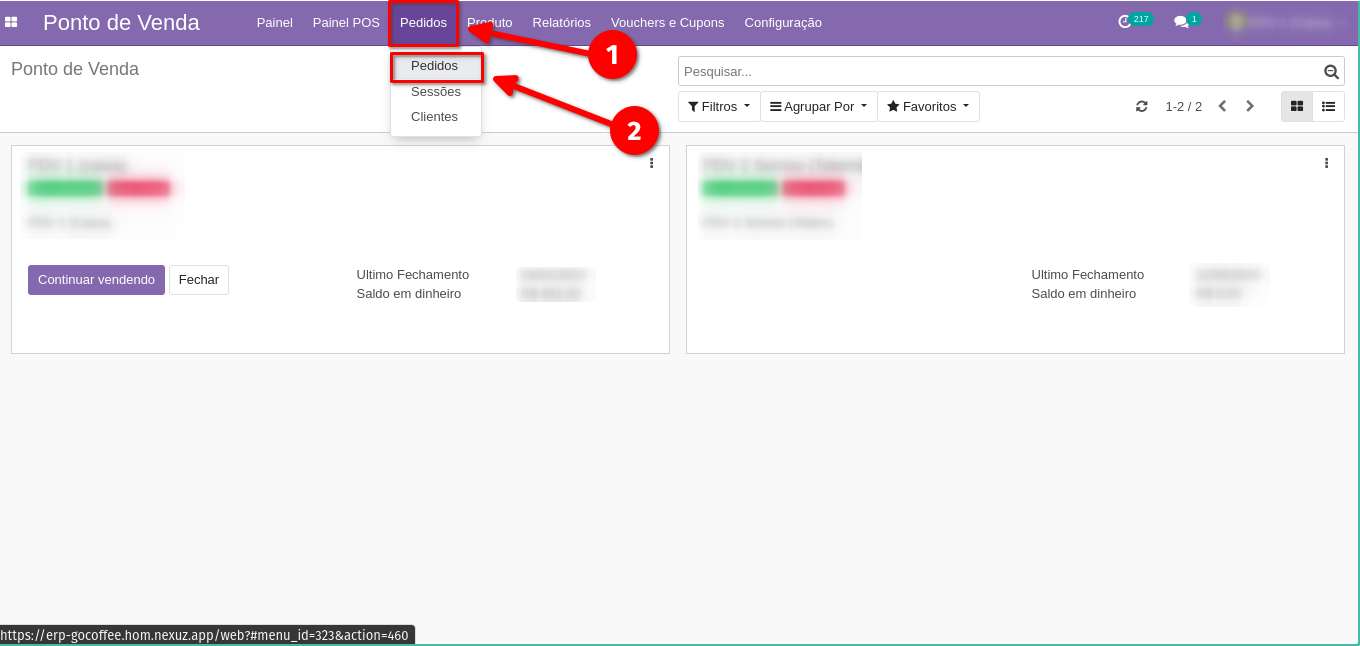
Task: Click the Fechar button
Action: tap(199, 280)
